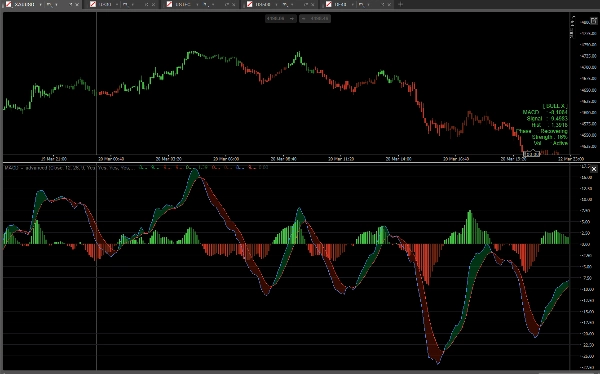This screenshot has height=374, width=600.
Task: Open symbol dropdown arrow on first tab
Action: click(x=40, y=5)
